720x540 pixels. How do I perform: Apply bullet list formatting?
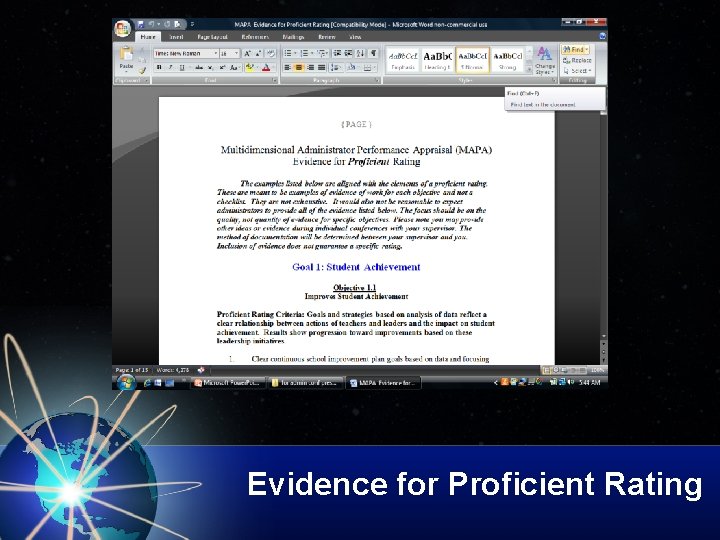288,53
